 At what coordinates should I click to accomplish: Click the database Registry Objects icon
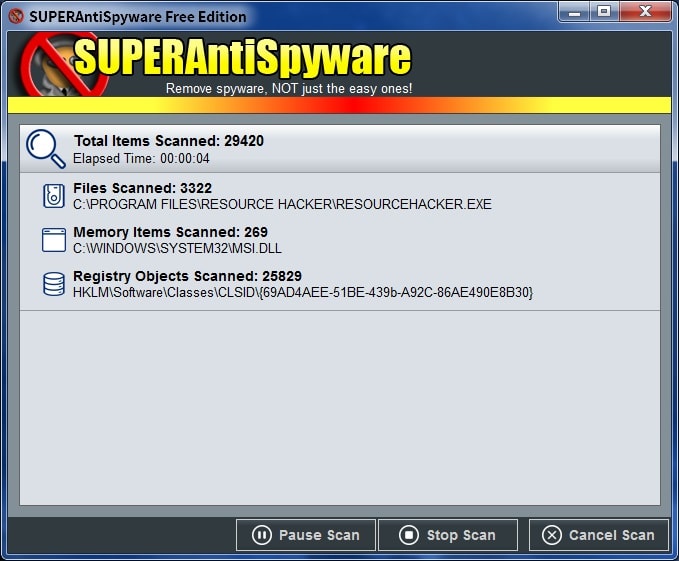pos(54,284)
